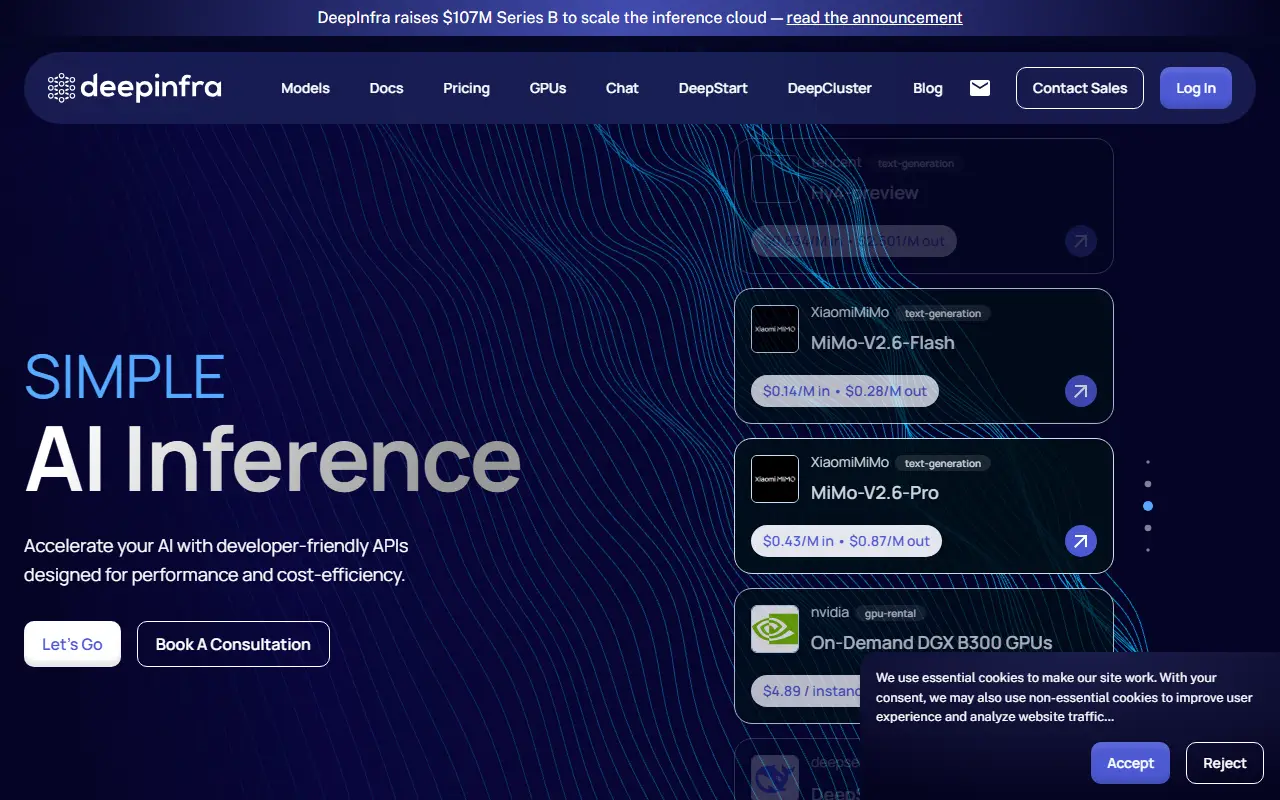The height and width of the screenshot is (800, 1280).
Task: Open the DeepCluster nav item
Action: pos(830,88)
